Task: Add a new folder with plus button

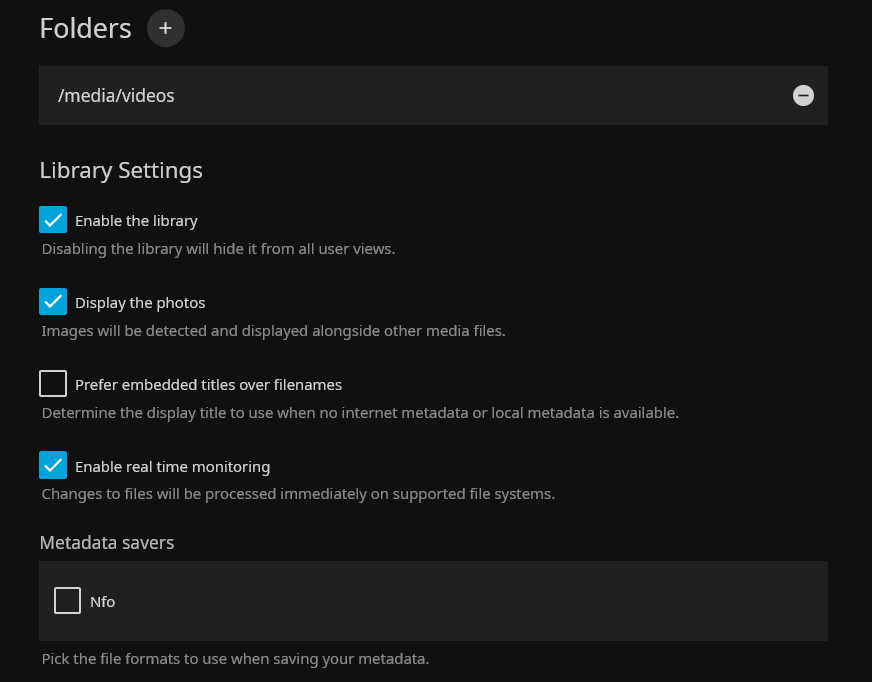Action: pyautogui.click(x=166, y=28)
